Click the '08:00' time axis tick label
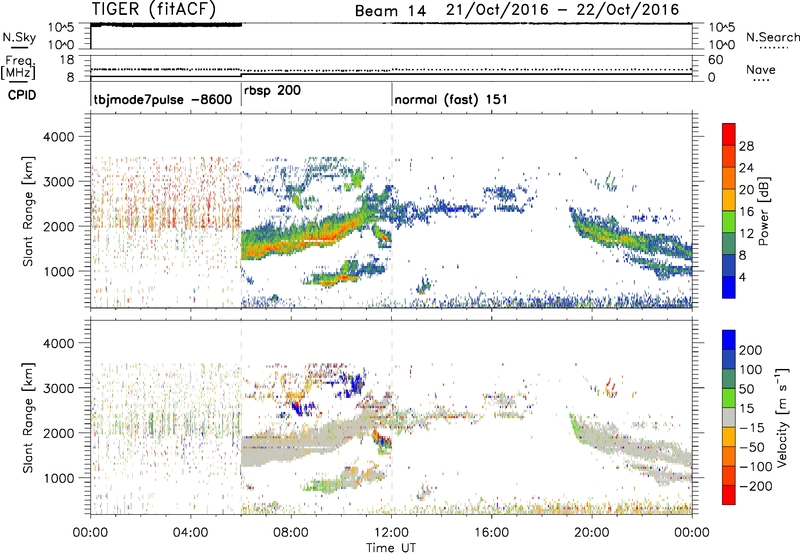Screen dimensions: 800x554 click(291, 533)
